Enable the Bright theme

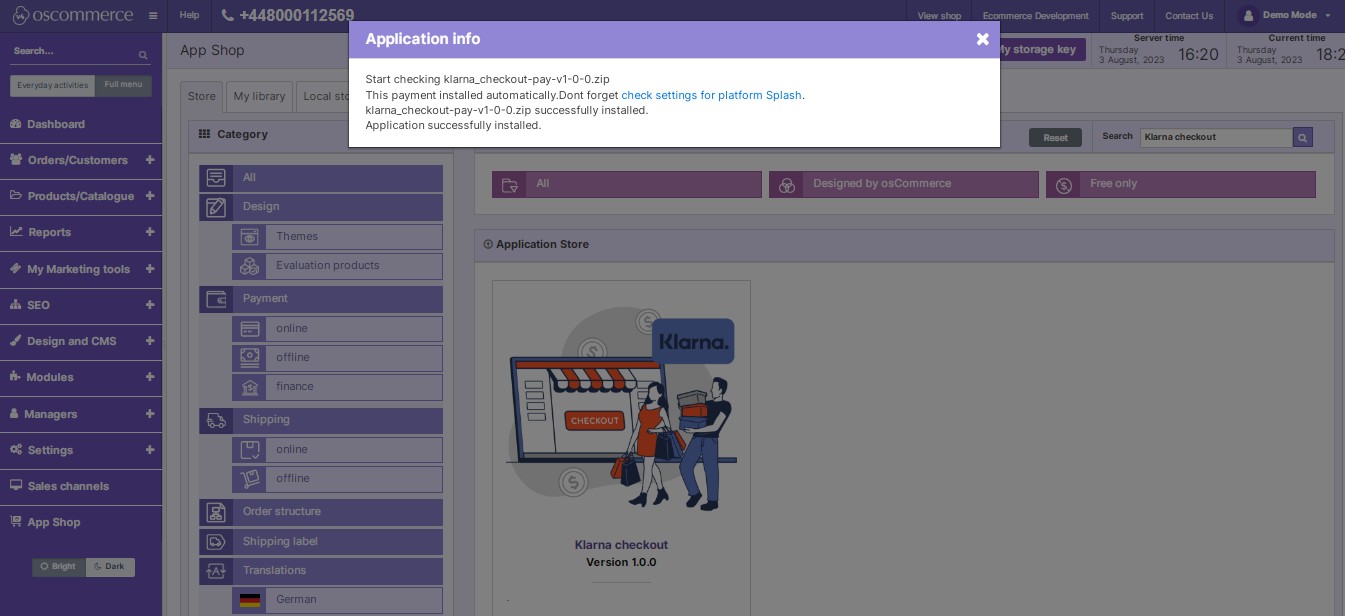tap(59, 567)
